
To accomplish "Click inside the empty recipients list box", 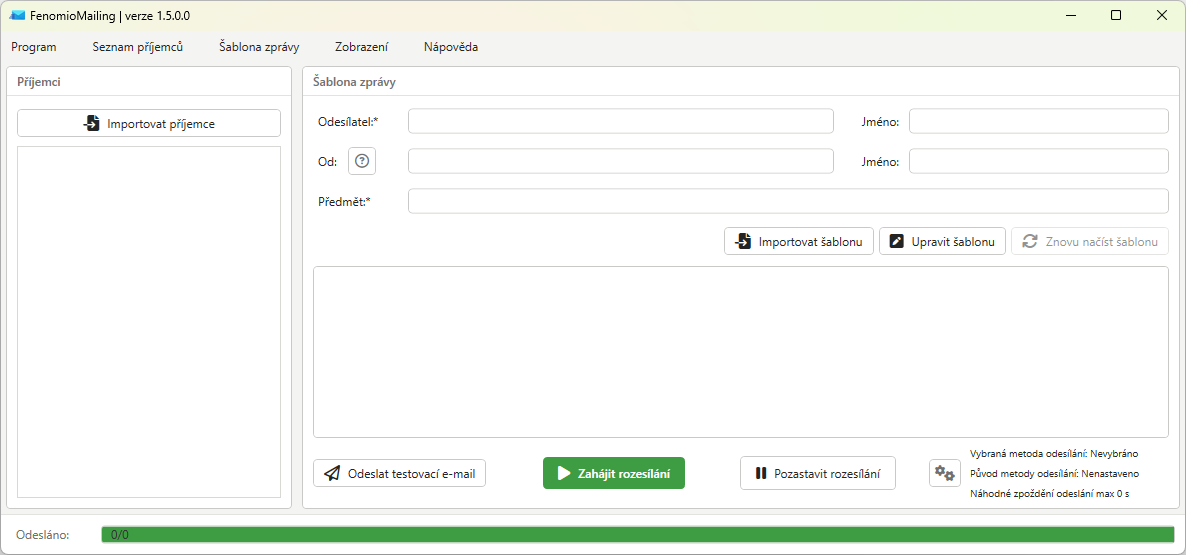I will [x=149, y=322].
